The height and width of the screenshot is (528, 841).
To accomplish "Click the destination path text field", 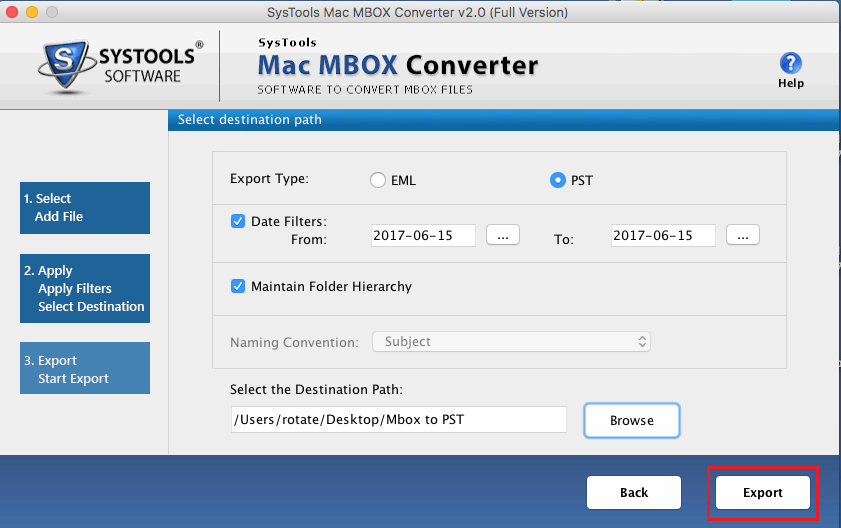I will (x=399, y=420).
